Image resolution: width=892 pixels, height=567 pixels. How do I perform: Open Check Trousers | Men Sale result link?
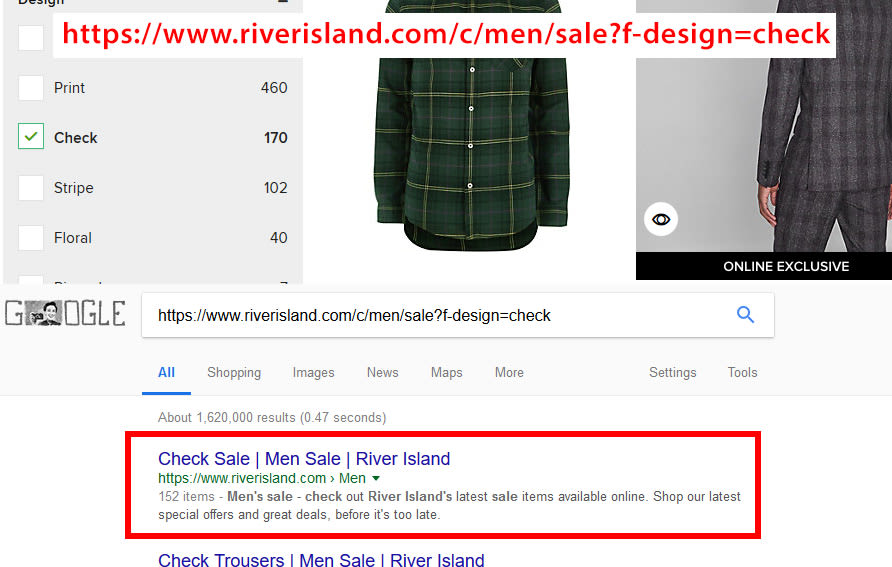pos(321,560)
